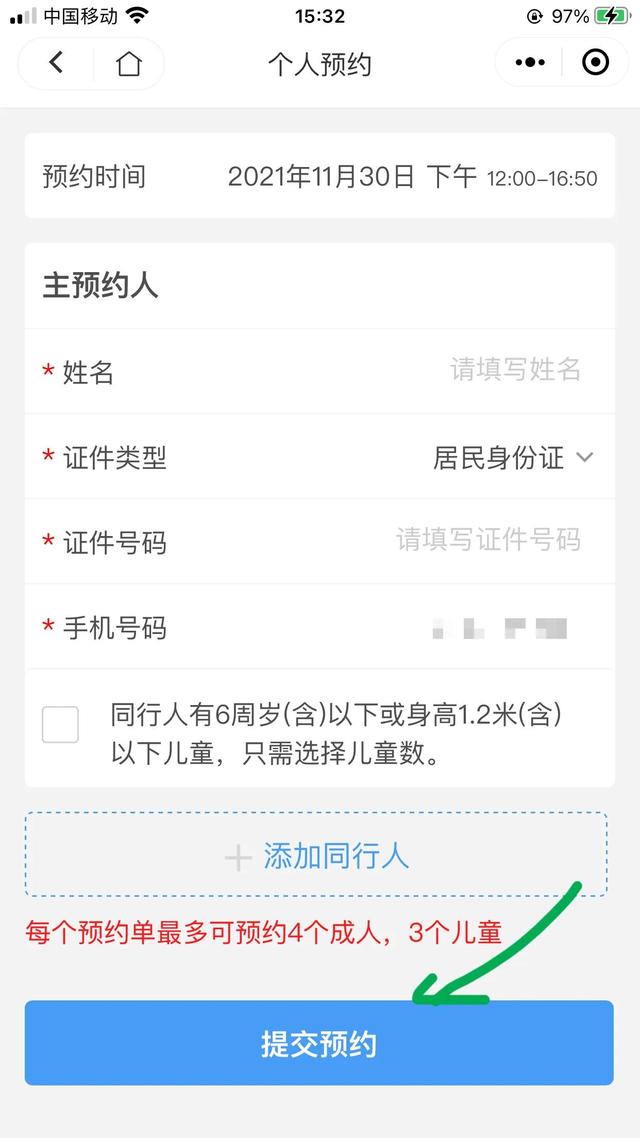Tap the circular close capsule icon
Viewport: 640px width, 1138px height.
point(595,62)
